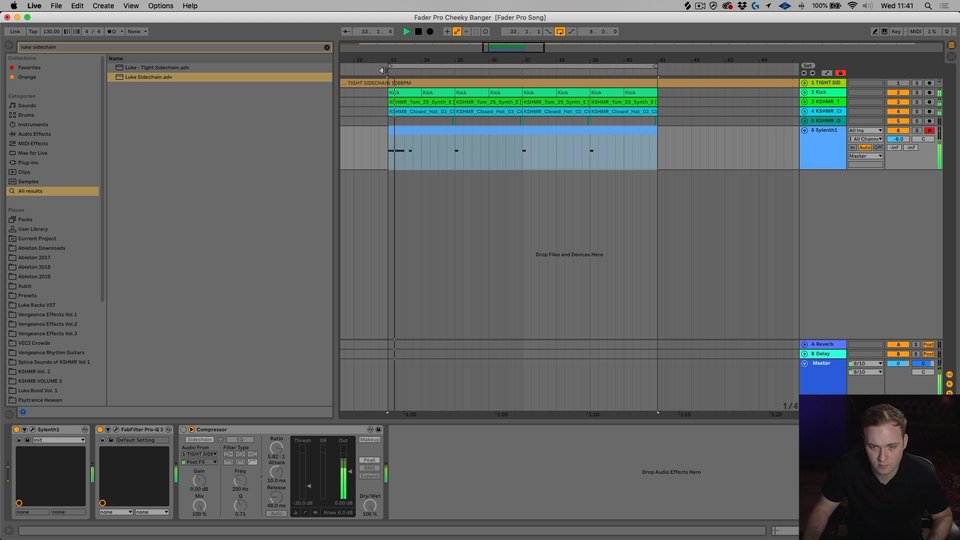
Task: Click the MIDI Arrangement Overdub plus icon
Action: 447,31
